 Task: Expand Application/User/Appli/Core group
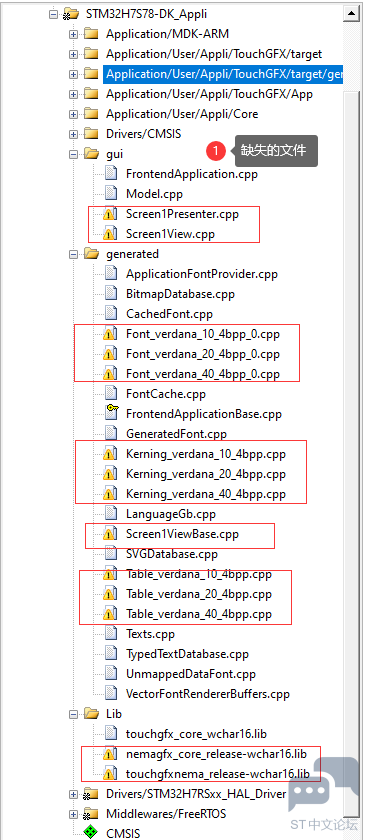point(73,114)
